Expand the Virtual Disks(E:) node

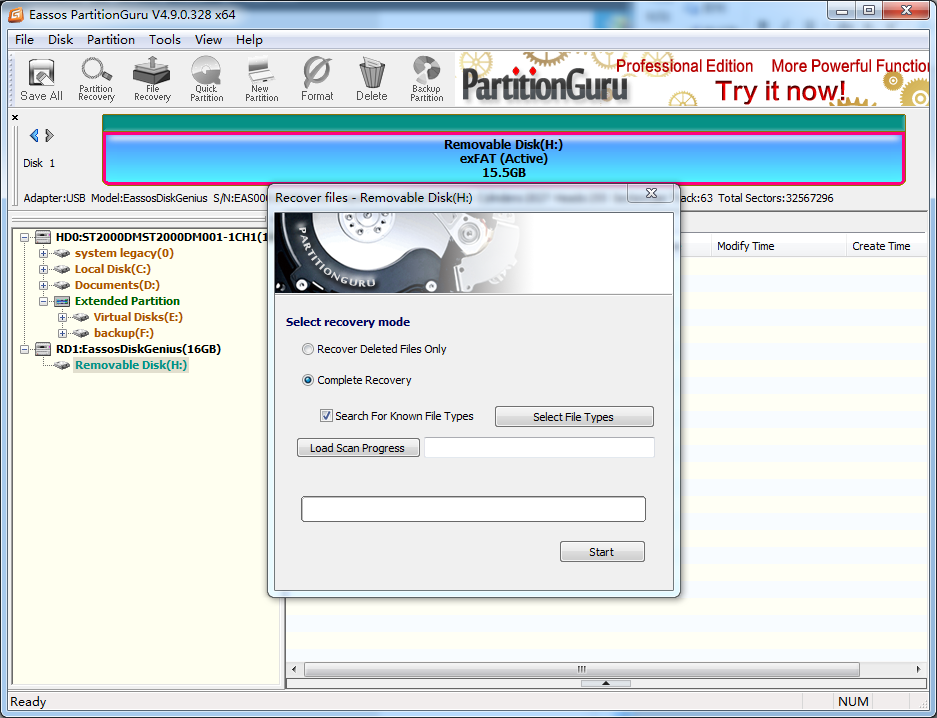tap(62, 317)
